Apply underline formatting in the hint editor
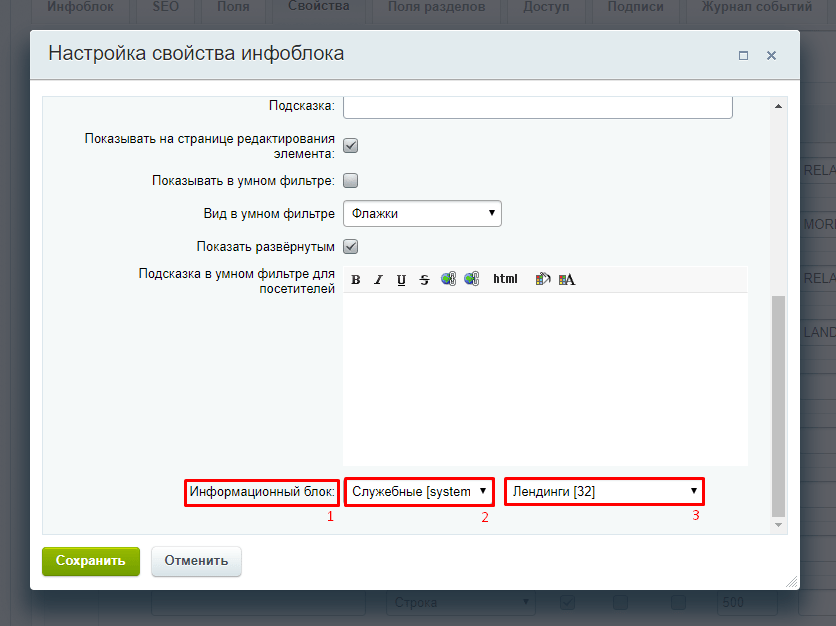Viewport: 836px width, 626px height. click(400, 279)
